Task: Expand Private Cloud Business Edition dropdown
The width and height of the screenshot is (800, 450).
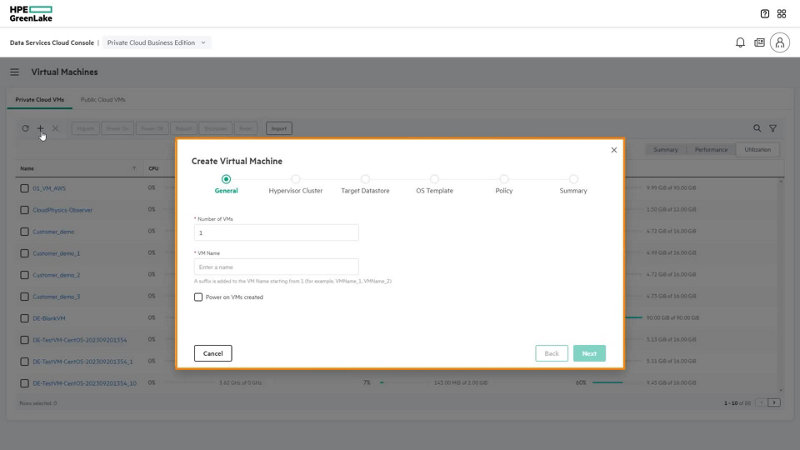Action: [x=156, y=43]
